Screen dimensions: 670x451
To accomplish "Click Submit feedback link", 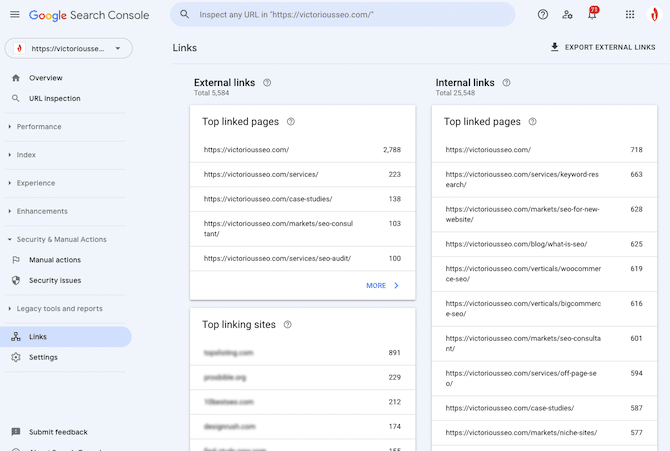I will [x=58, y=432].
